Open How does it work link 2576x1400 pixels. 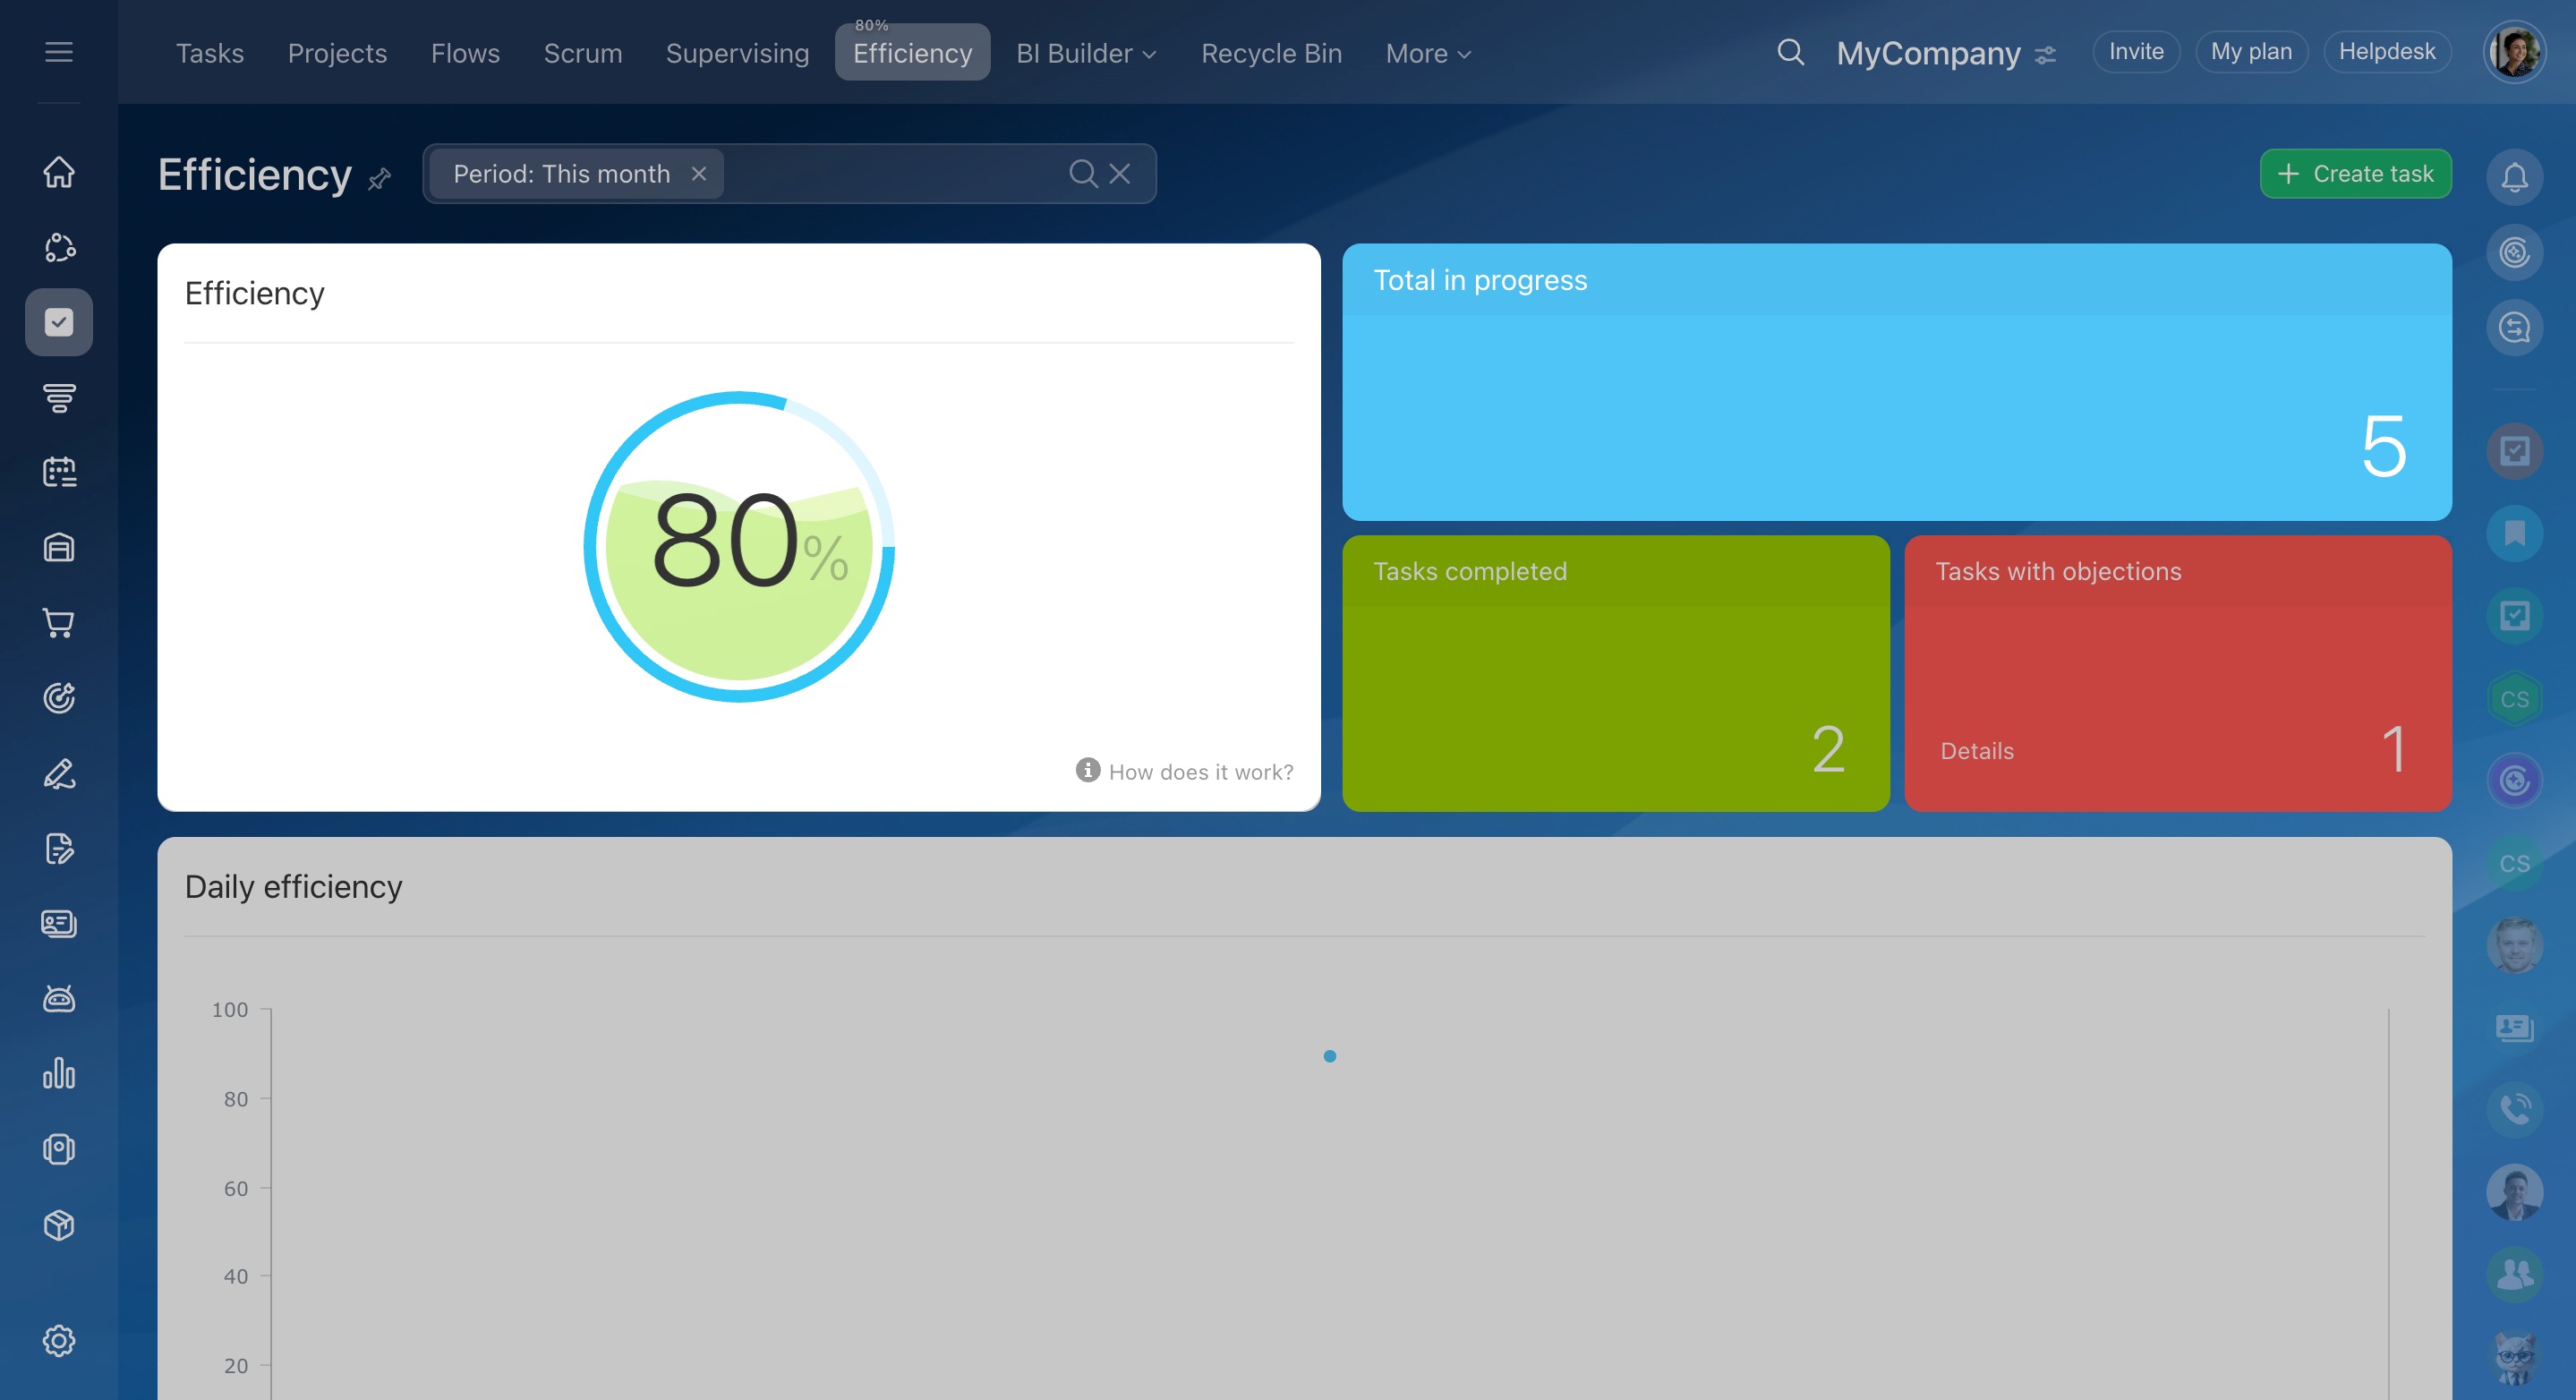tap(1199, 772)
